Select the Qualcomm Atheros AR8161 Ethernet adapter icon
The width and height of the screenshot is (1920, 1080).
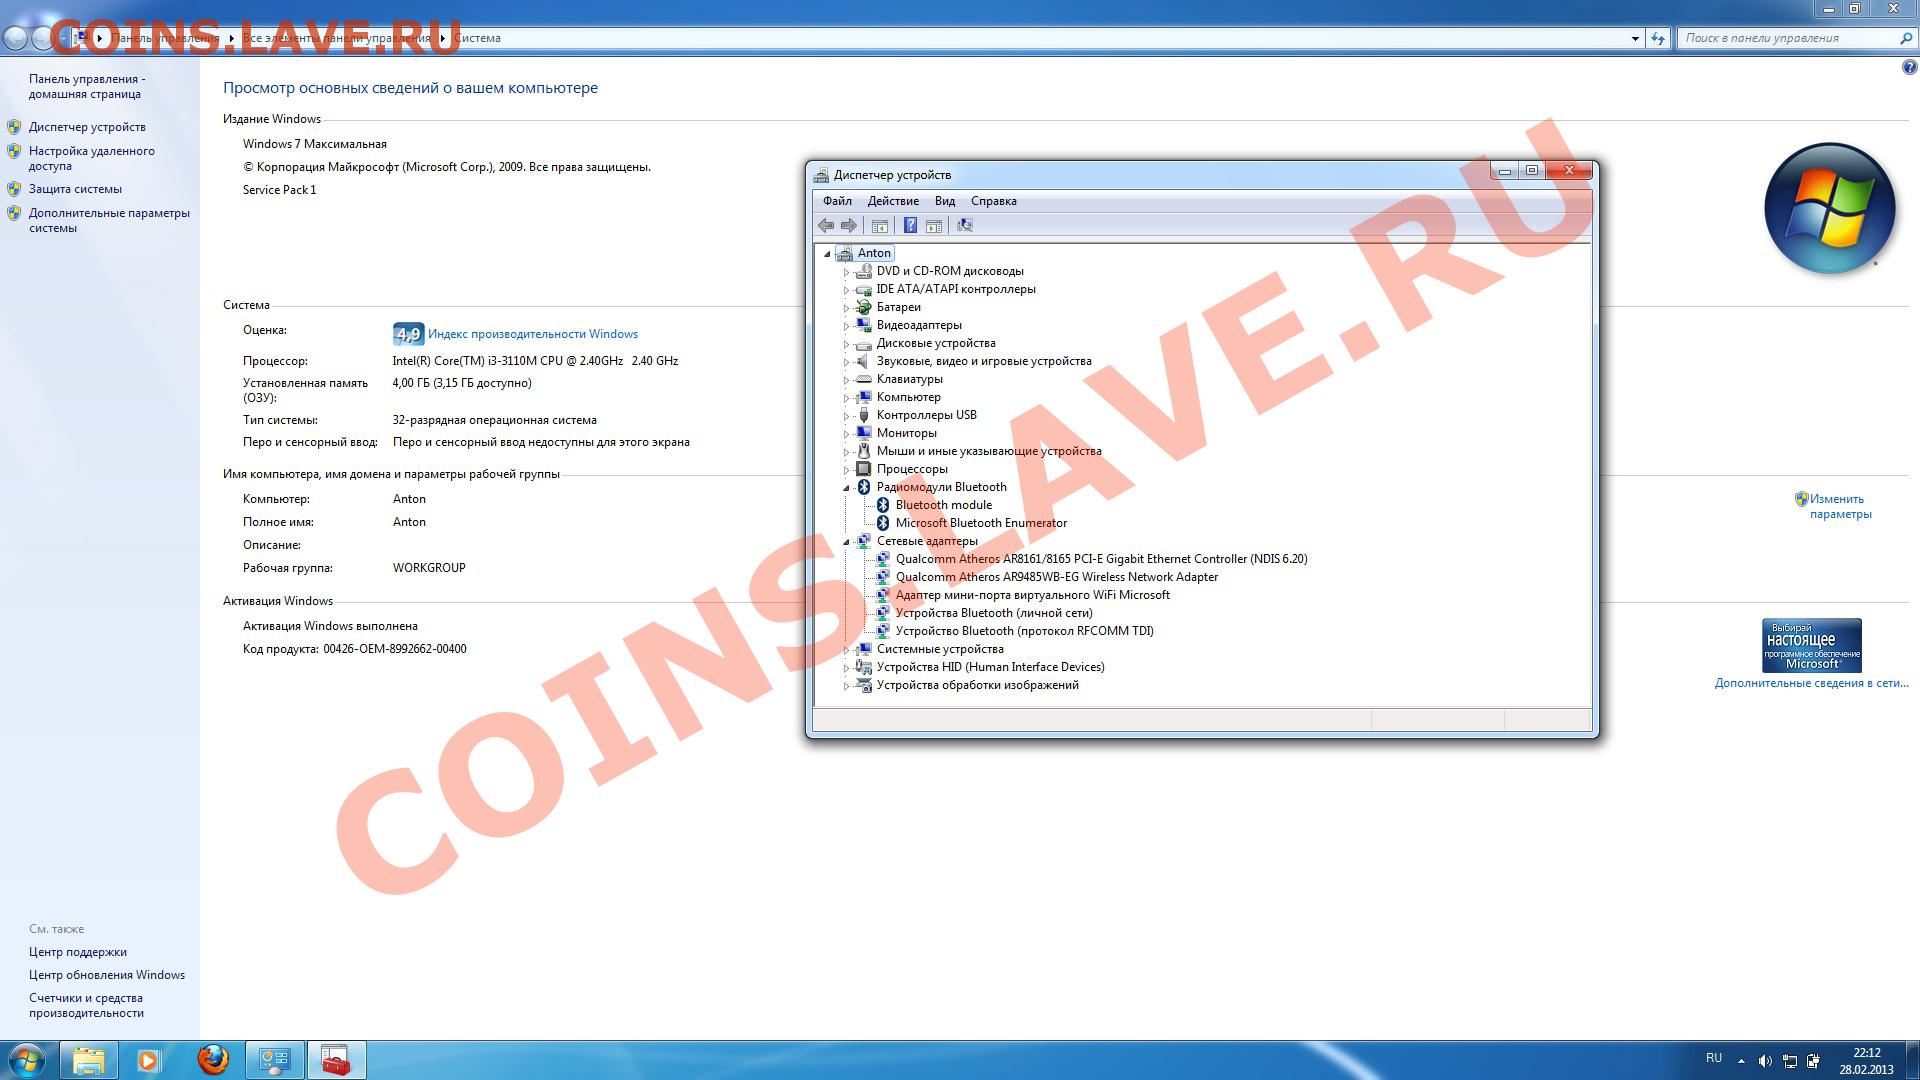[x=883, y=559]
